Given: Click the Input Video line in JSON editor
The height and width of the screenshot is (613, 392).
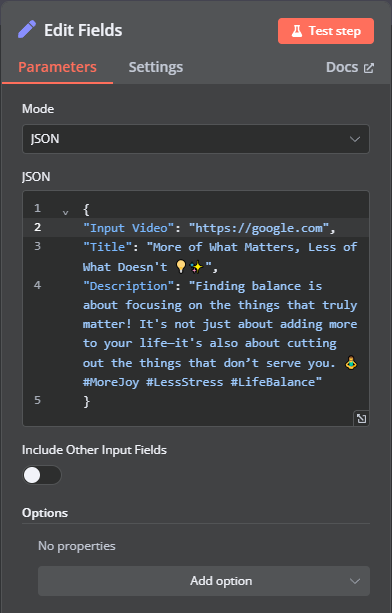Looking at the screenshot, I should 209,228.
